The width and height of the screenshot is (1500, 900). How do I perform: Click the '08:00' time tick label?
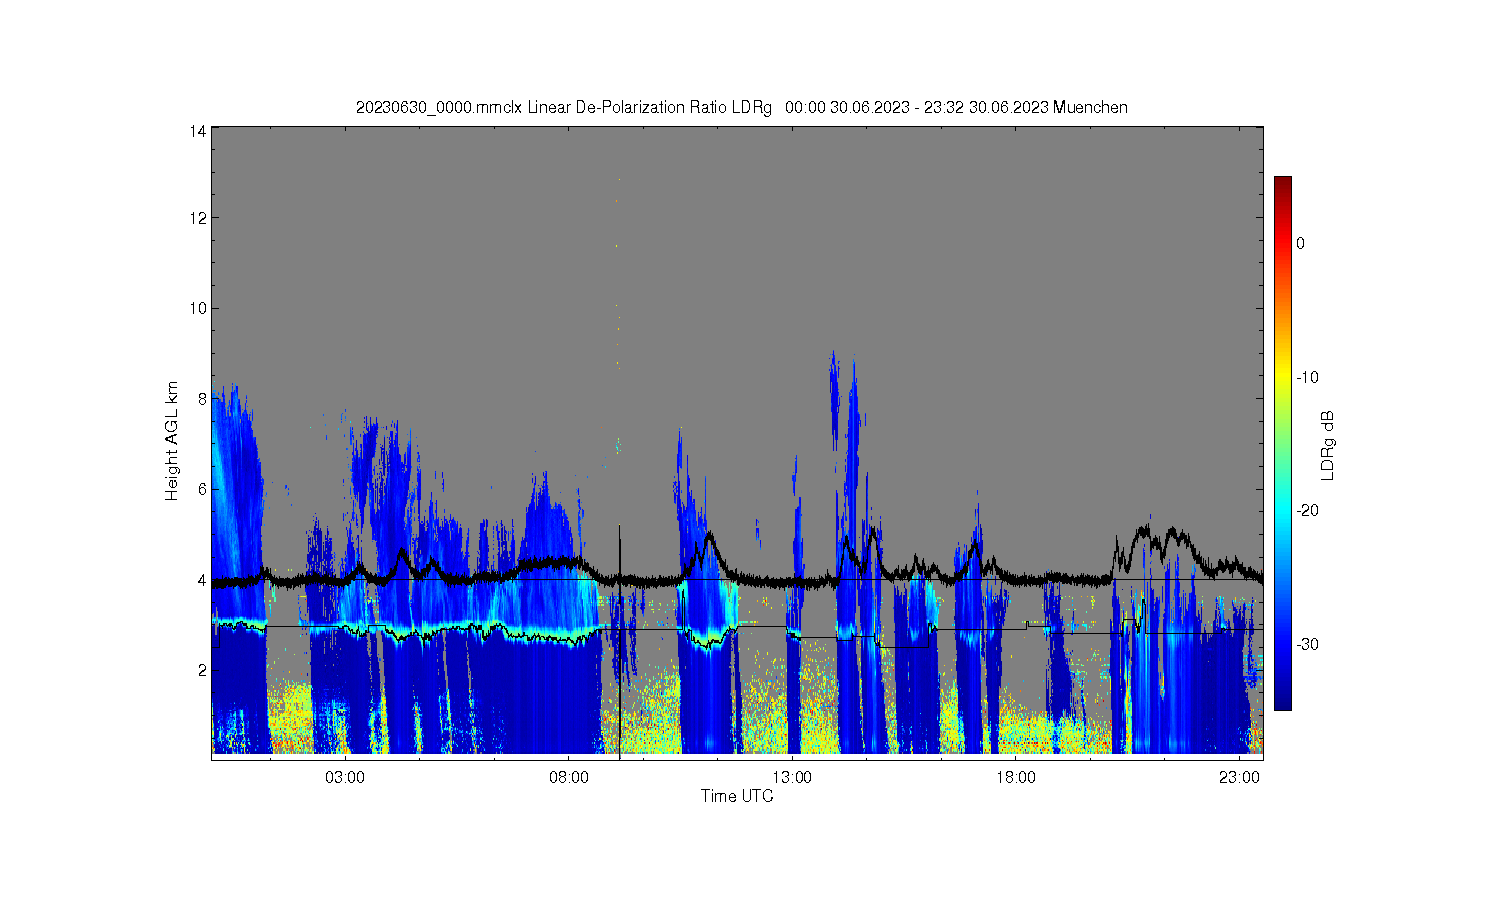tap(569, 777)
